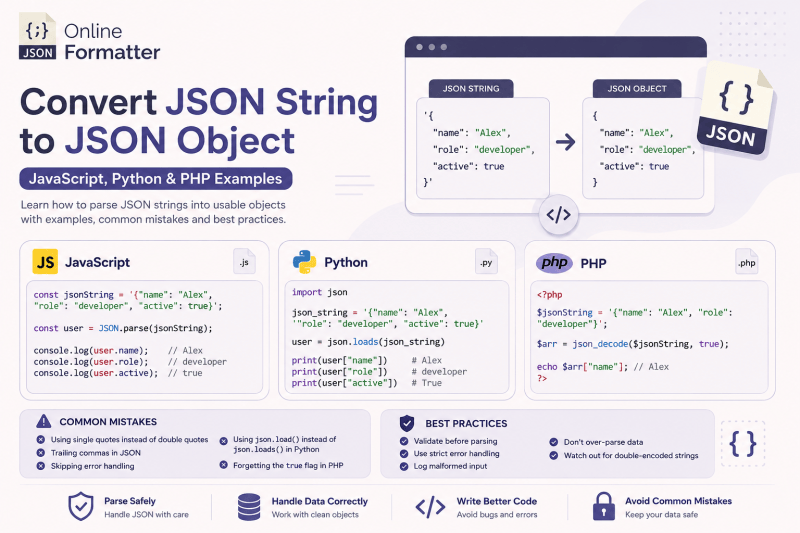
Task: Click the COMMON MISTAKES heading
Action: (x=108, y=422)
